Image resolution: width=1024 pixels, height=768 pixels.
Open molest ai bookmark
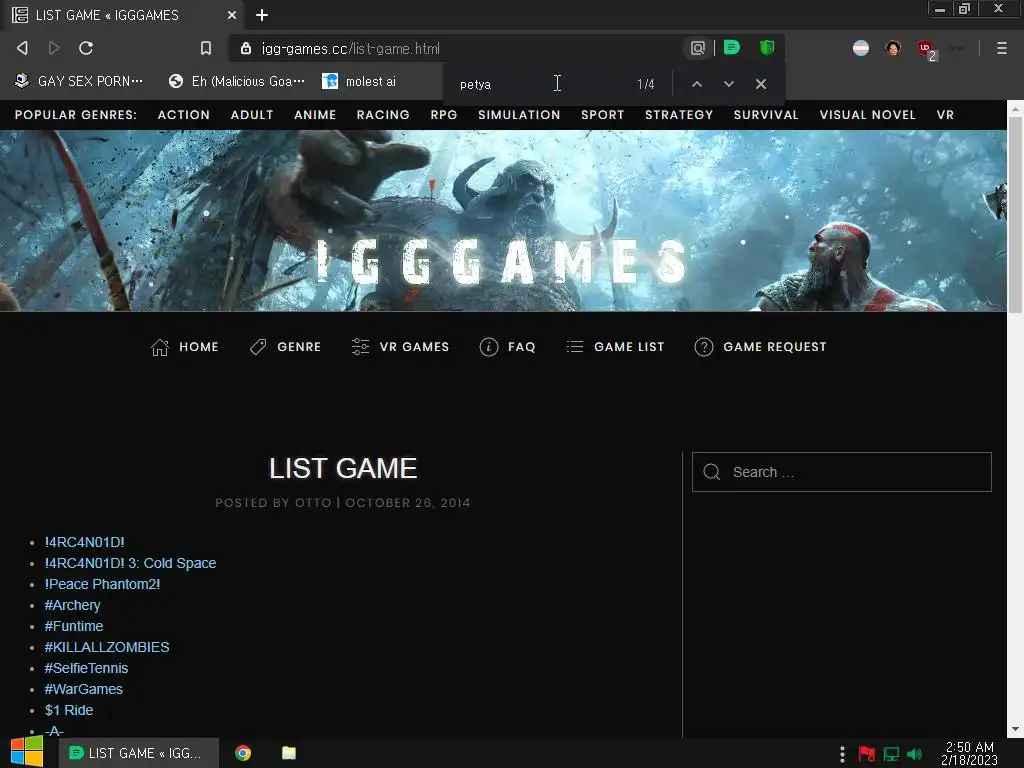359,81
